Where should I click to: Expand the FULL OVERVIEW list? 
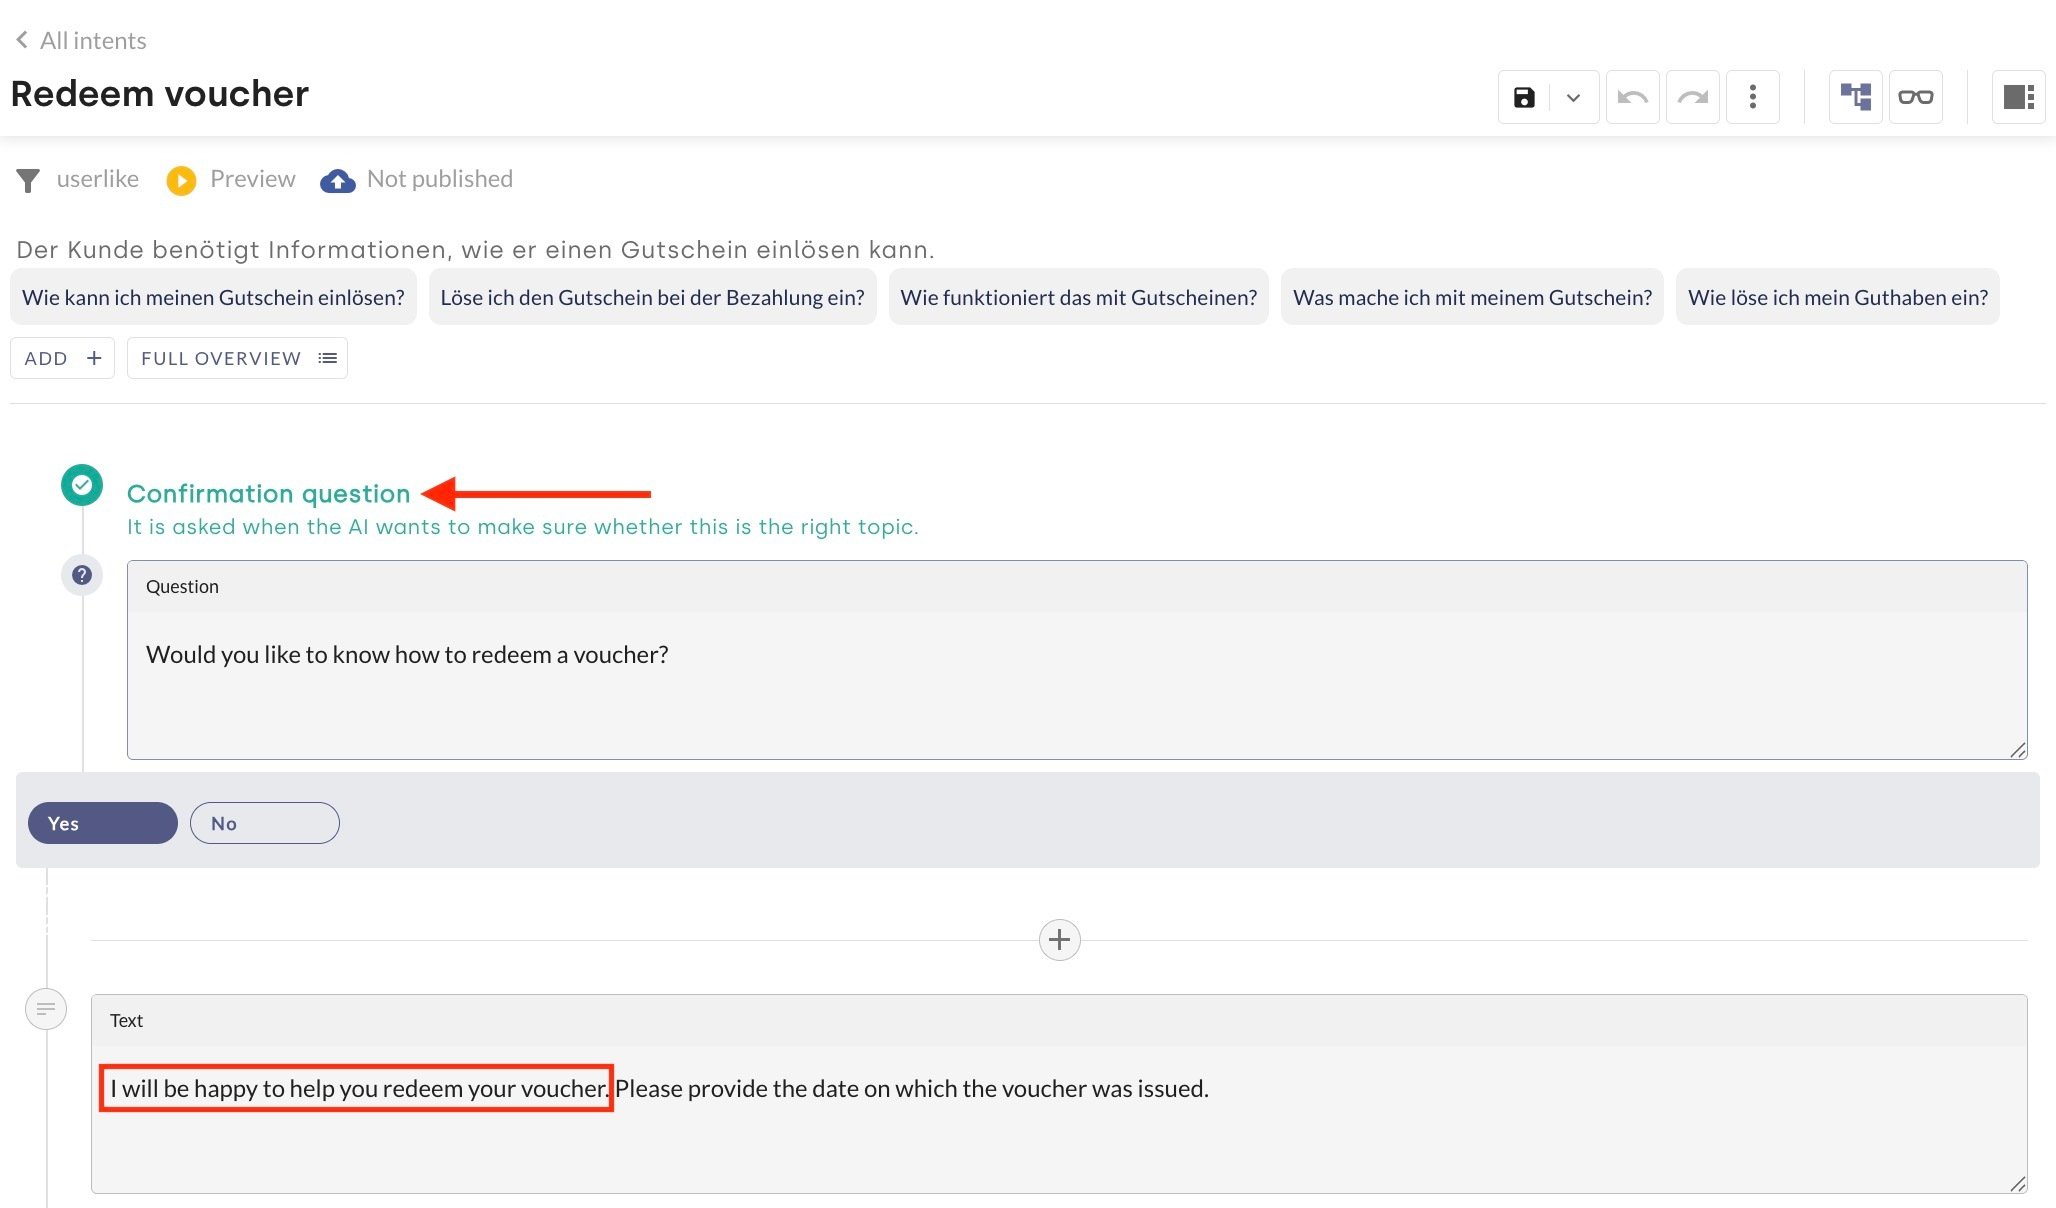[237, 358]
